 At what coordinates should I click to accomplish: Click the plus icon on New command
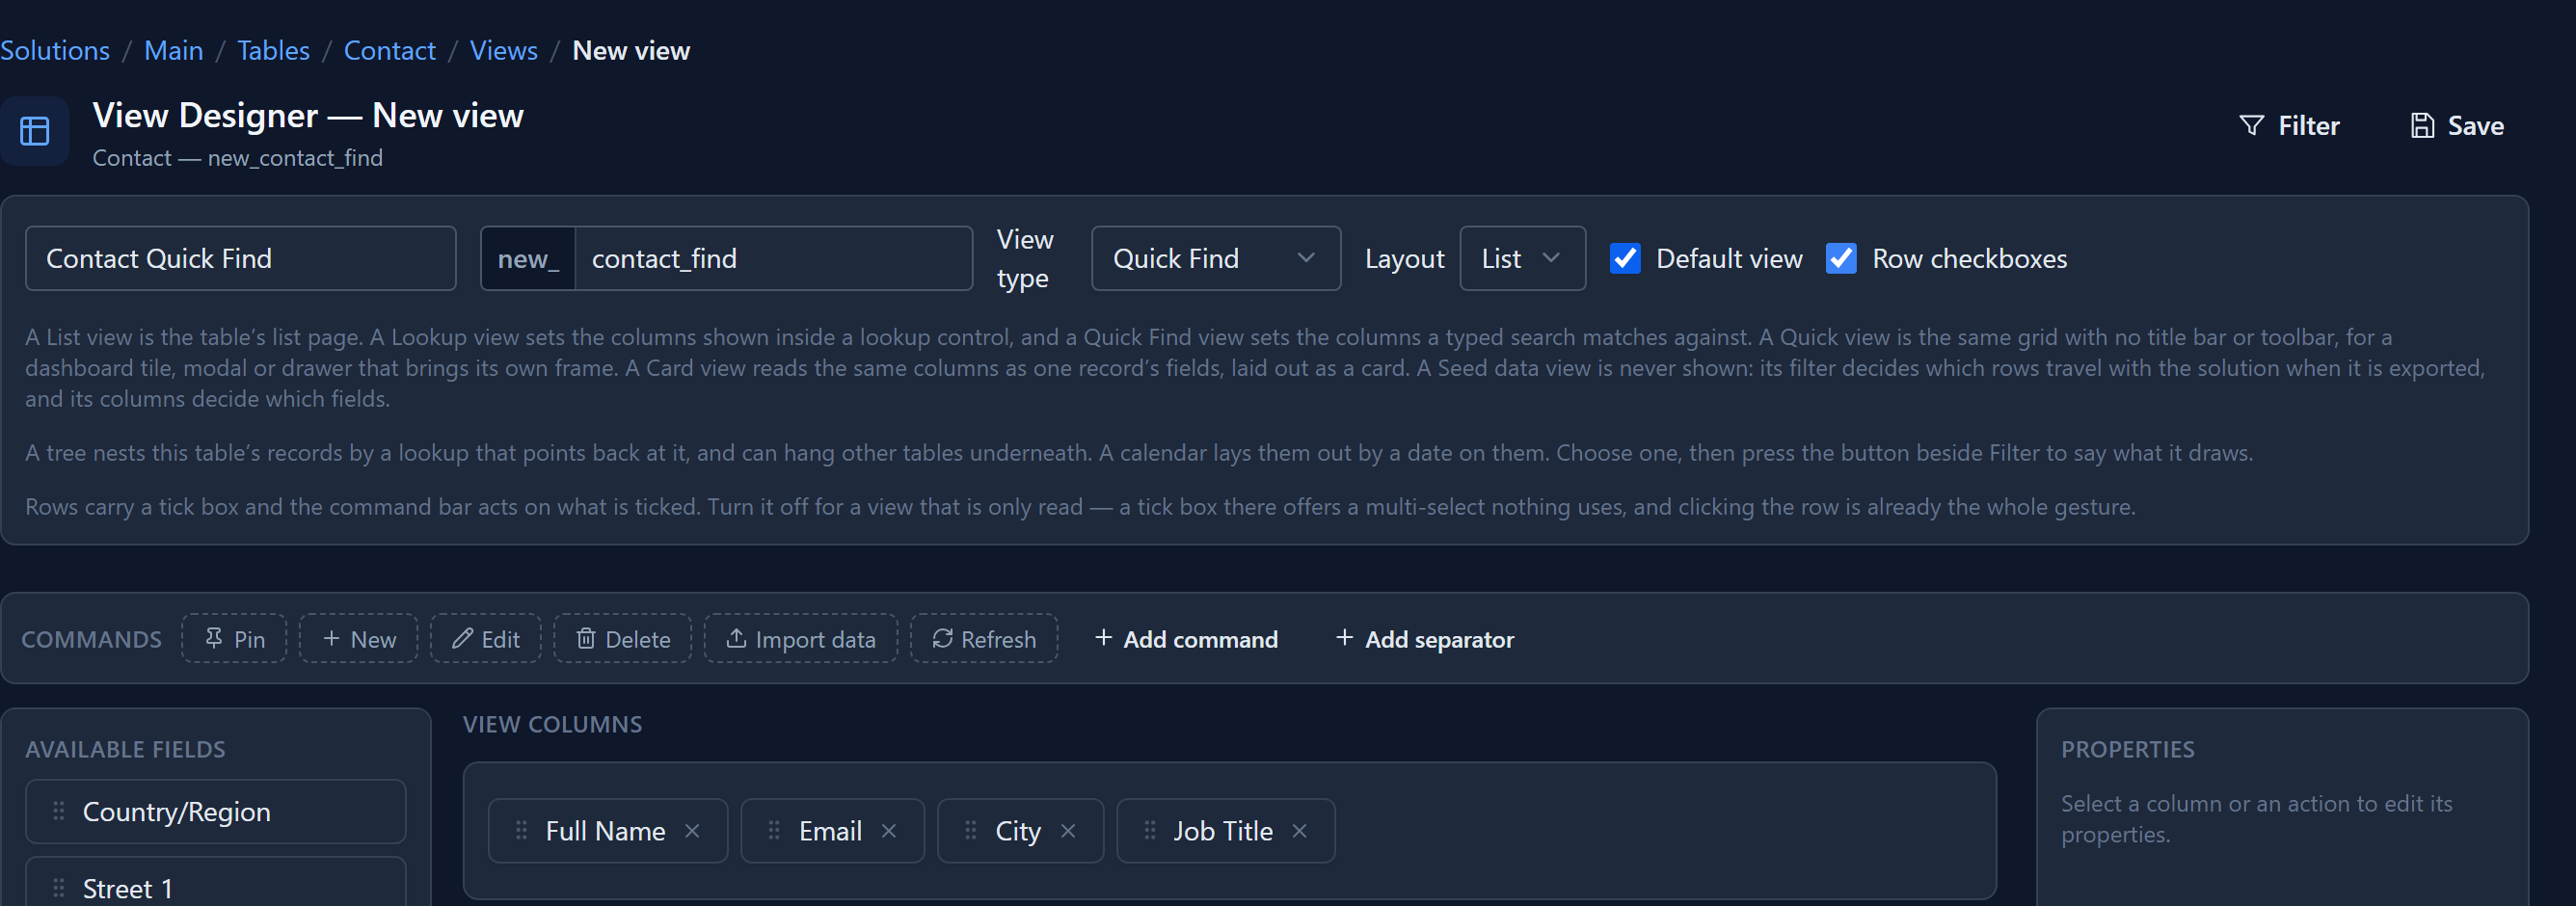click(x=331, y=638)
